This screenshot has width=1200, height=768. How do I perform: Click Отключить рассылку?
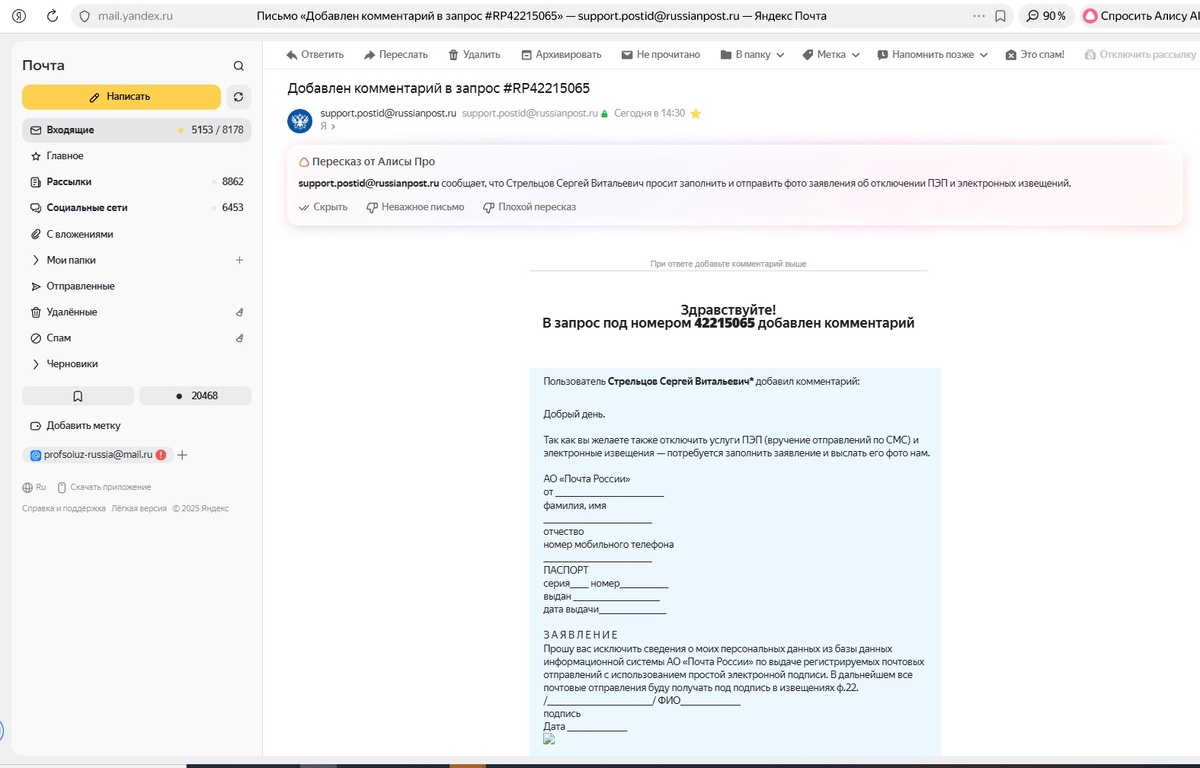(x=1140, y=55)
